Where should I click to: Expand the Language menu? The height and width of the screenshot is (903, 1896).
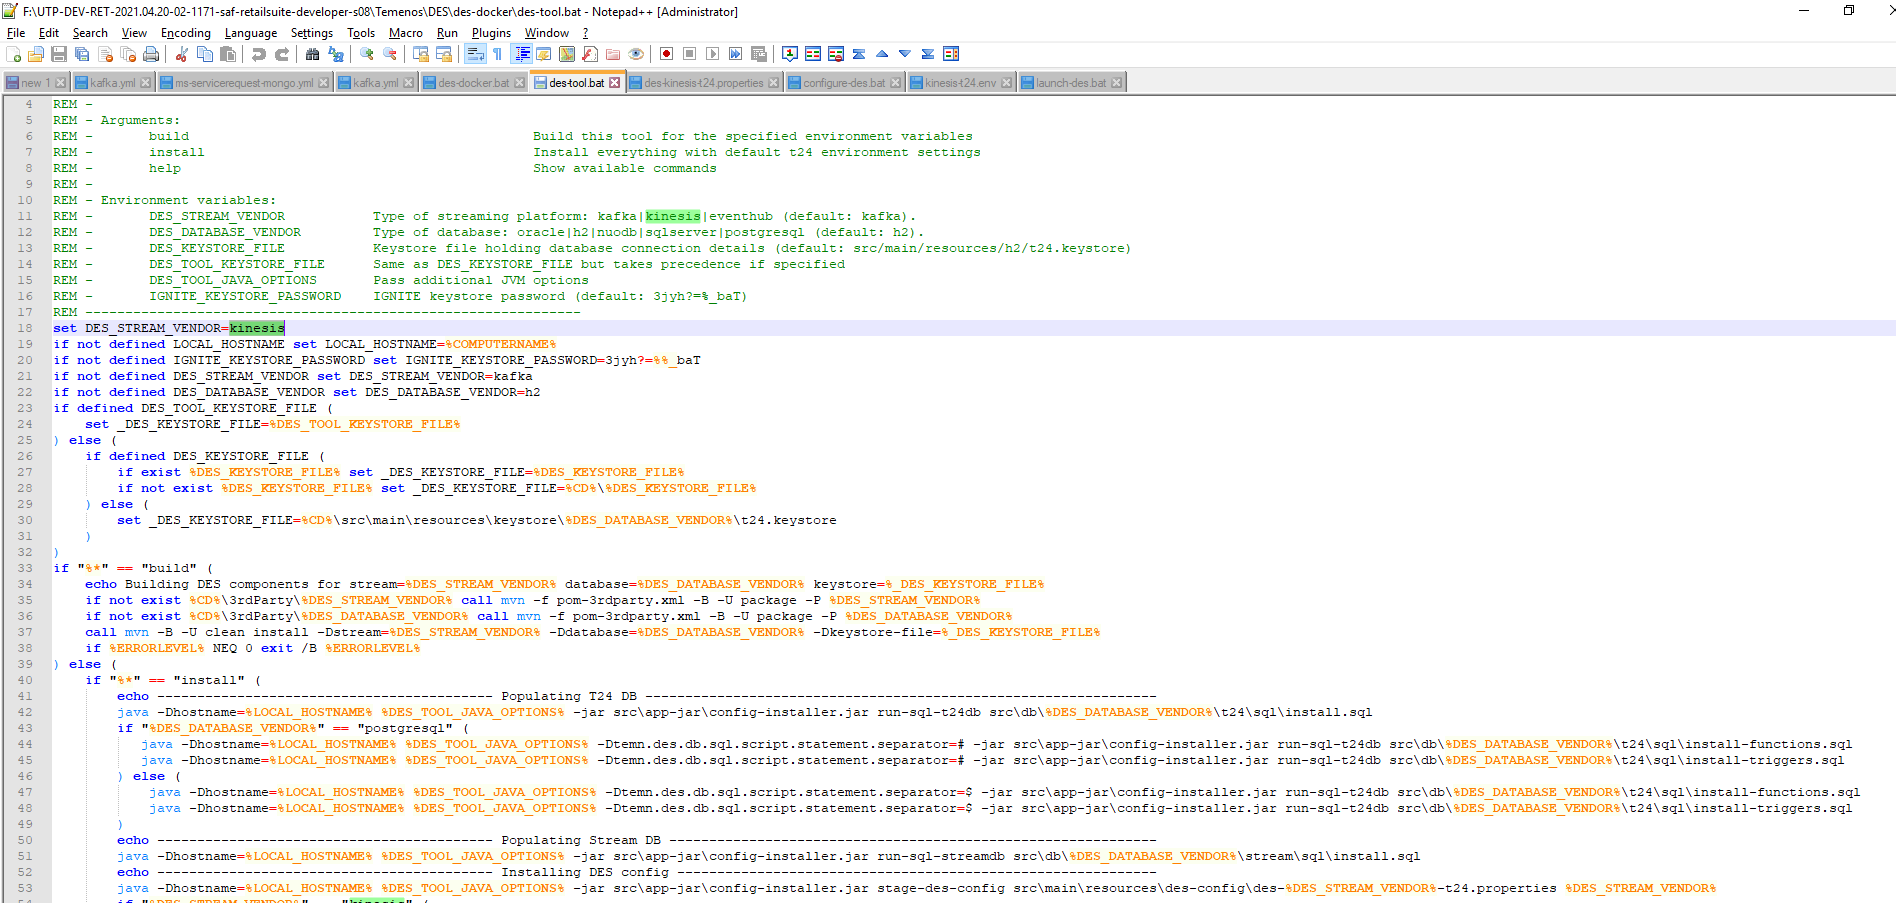[250, 33]
